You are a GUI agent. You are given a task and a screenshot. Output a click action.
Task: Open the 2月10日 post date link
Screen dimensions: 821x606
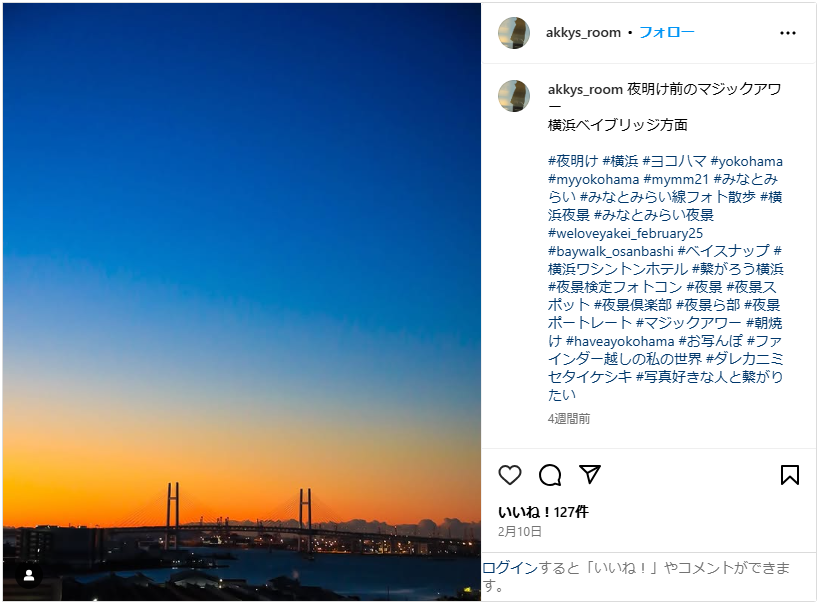tap(520, 531)
